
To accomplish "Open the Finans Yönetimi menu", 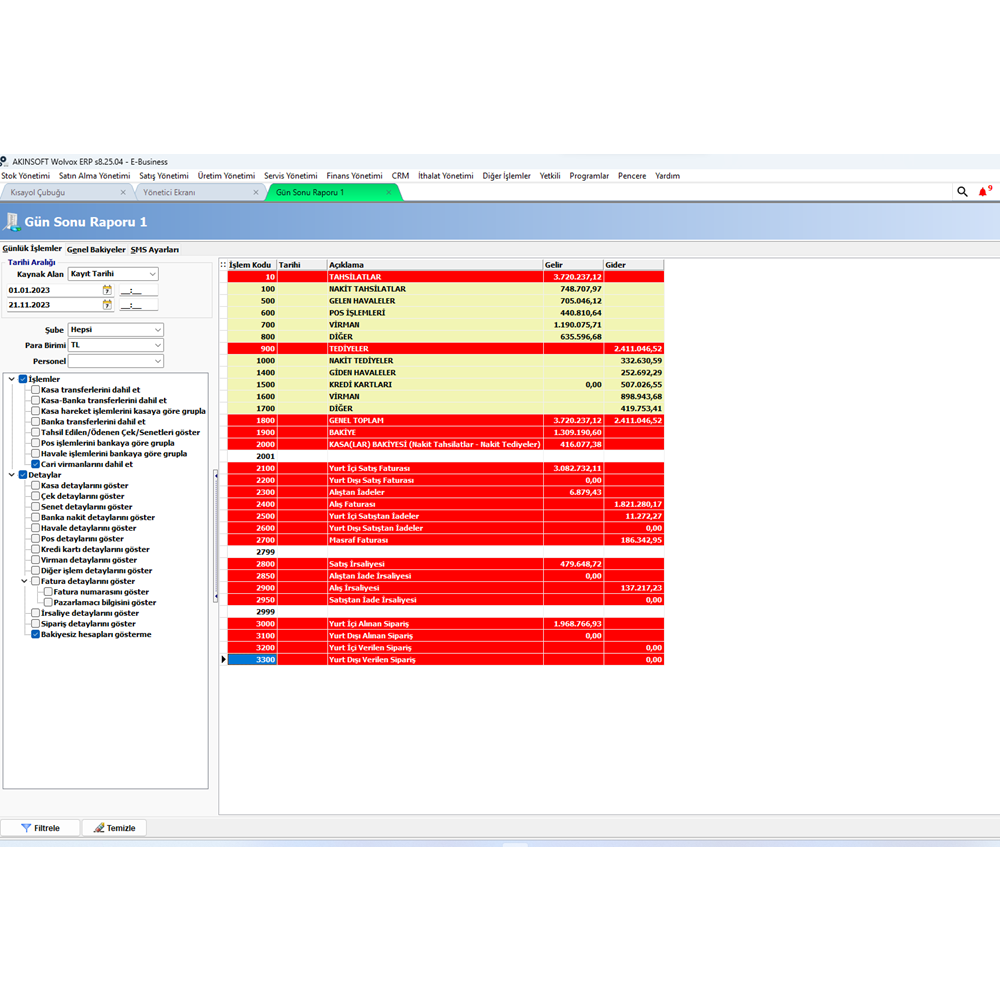I will 354,176.
